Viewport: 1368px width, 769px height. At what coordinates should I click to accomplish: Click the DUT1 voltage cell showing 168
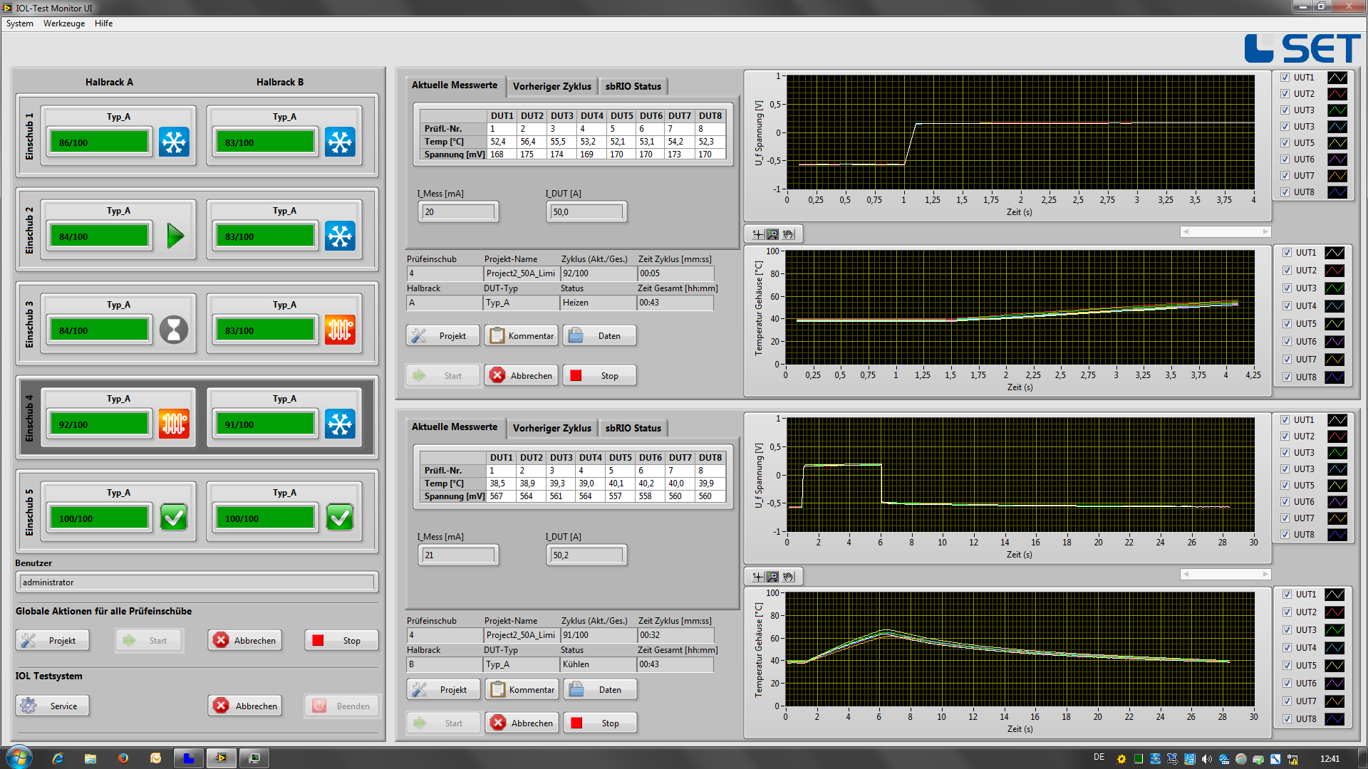(x=502, y=155)
